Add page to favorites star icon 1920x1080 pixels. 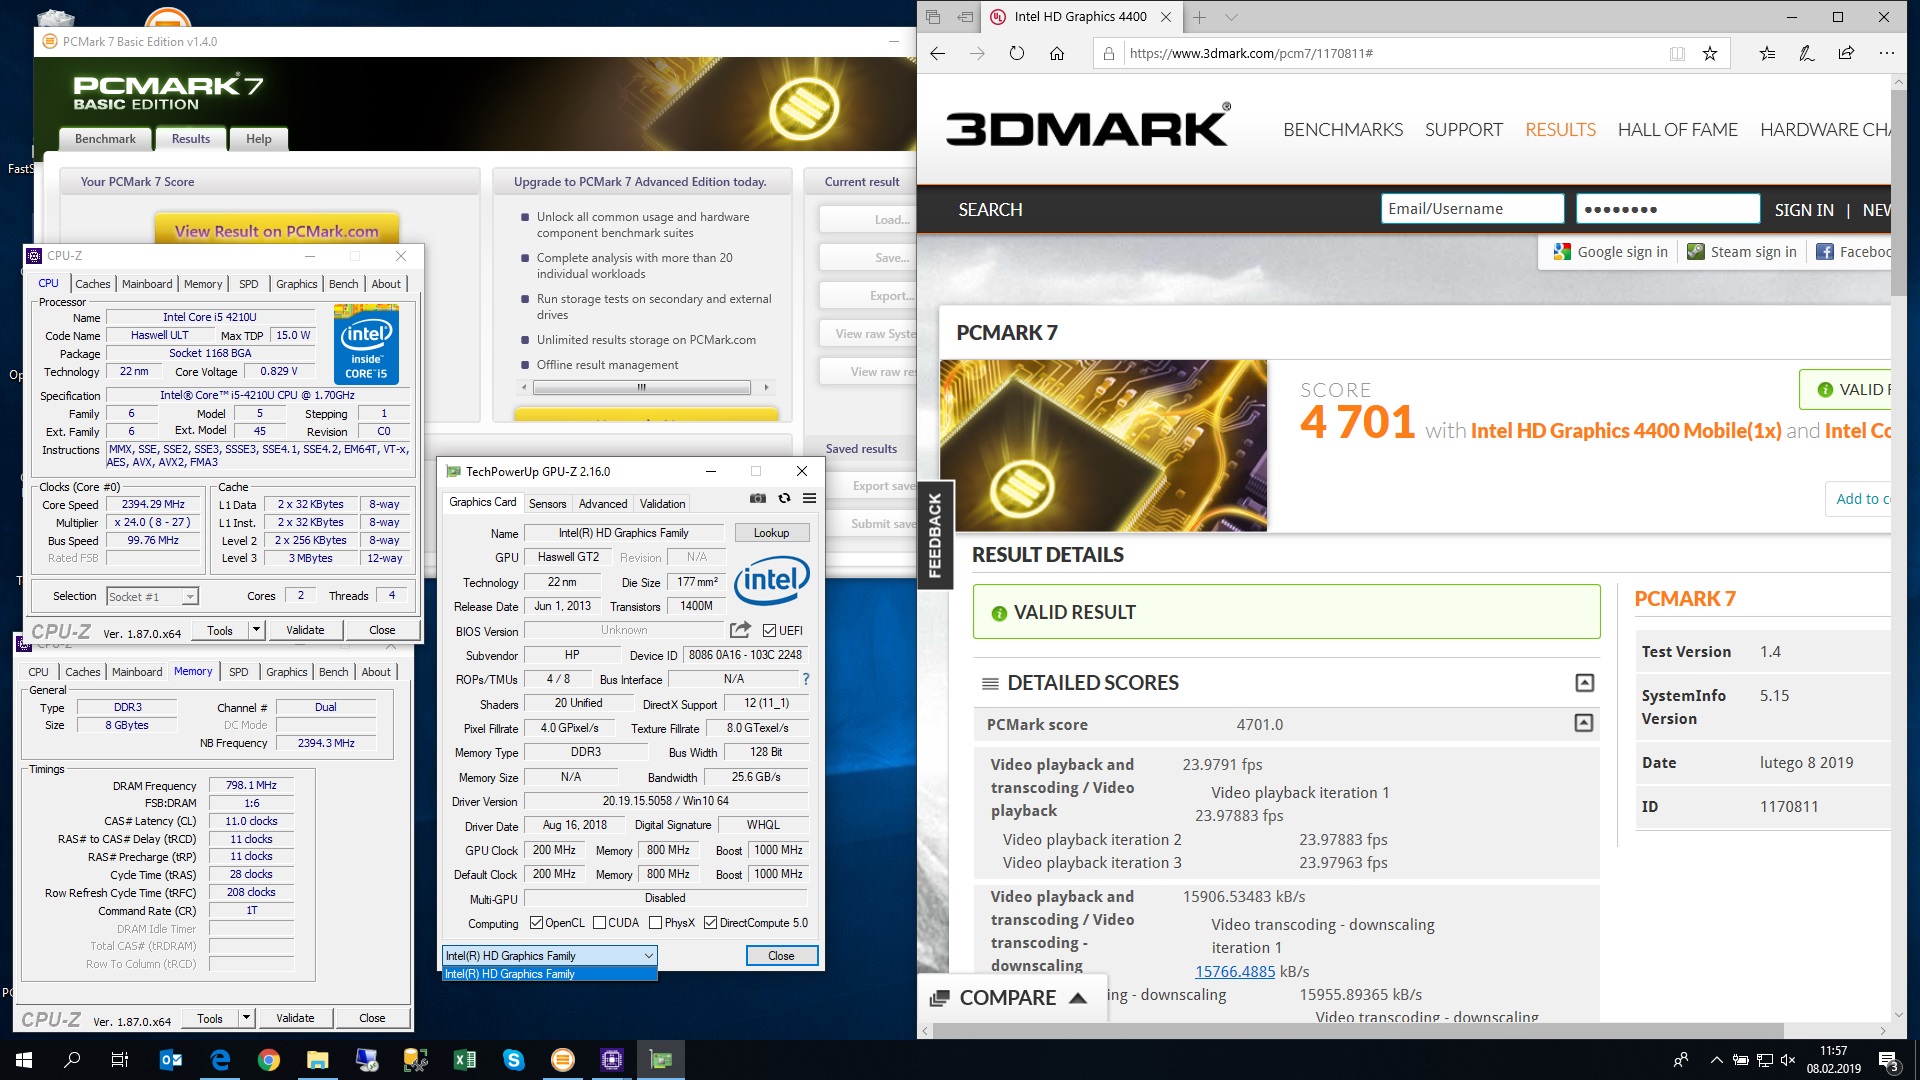tap(1710, 54)
